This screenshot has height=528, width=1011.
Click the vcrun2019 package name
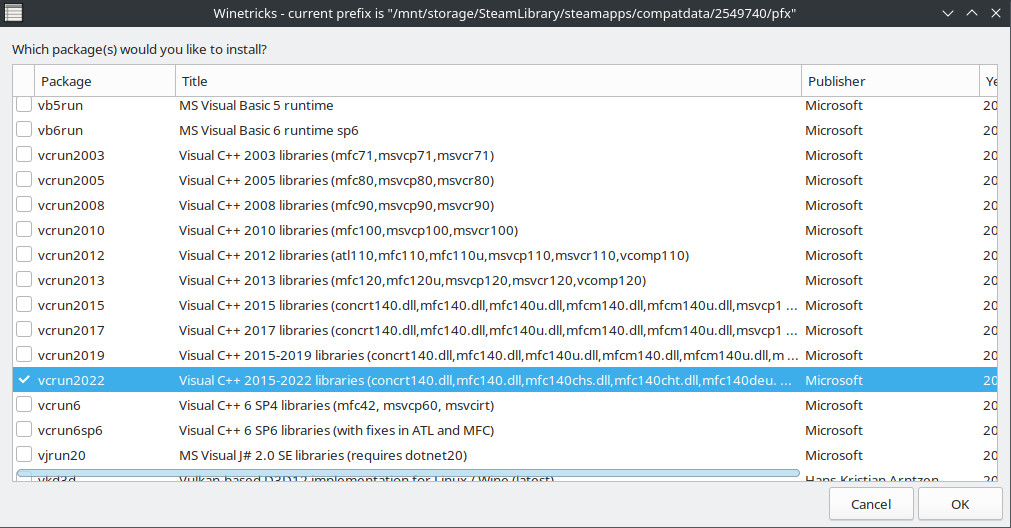tap(71, 355)
